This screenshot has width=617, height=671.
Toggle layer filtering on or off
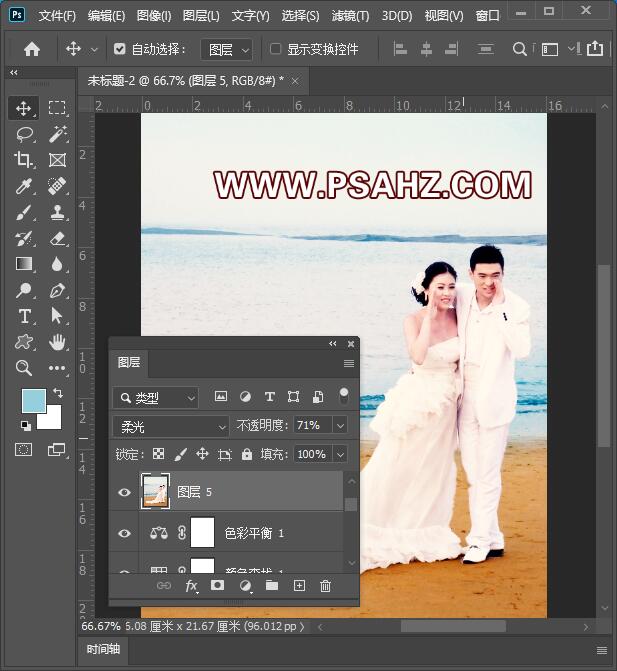pos(343,397)
